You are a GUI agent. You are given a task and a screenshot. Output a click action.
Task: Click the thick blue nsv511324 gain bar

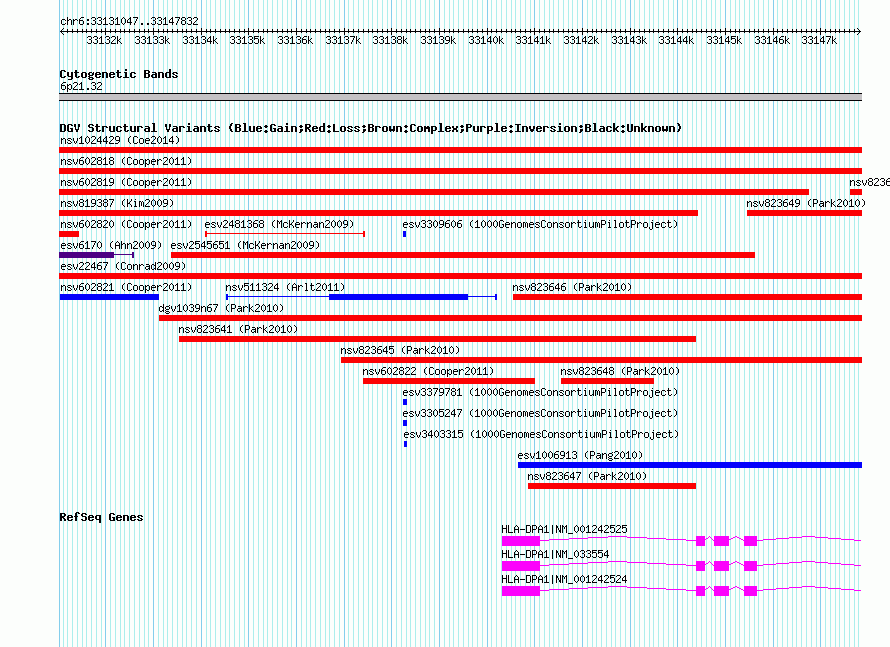398,297
